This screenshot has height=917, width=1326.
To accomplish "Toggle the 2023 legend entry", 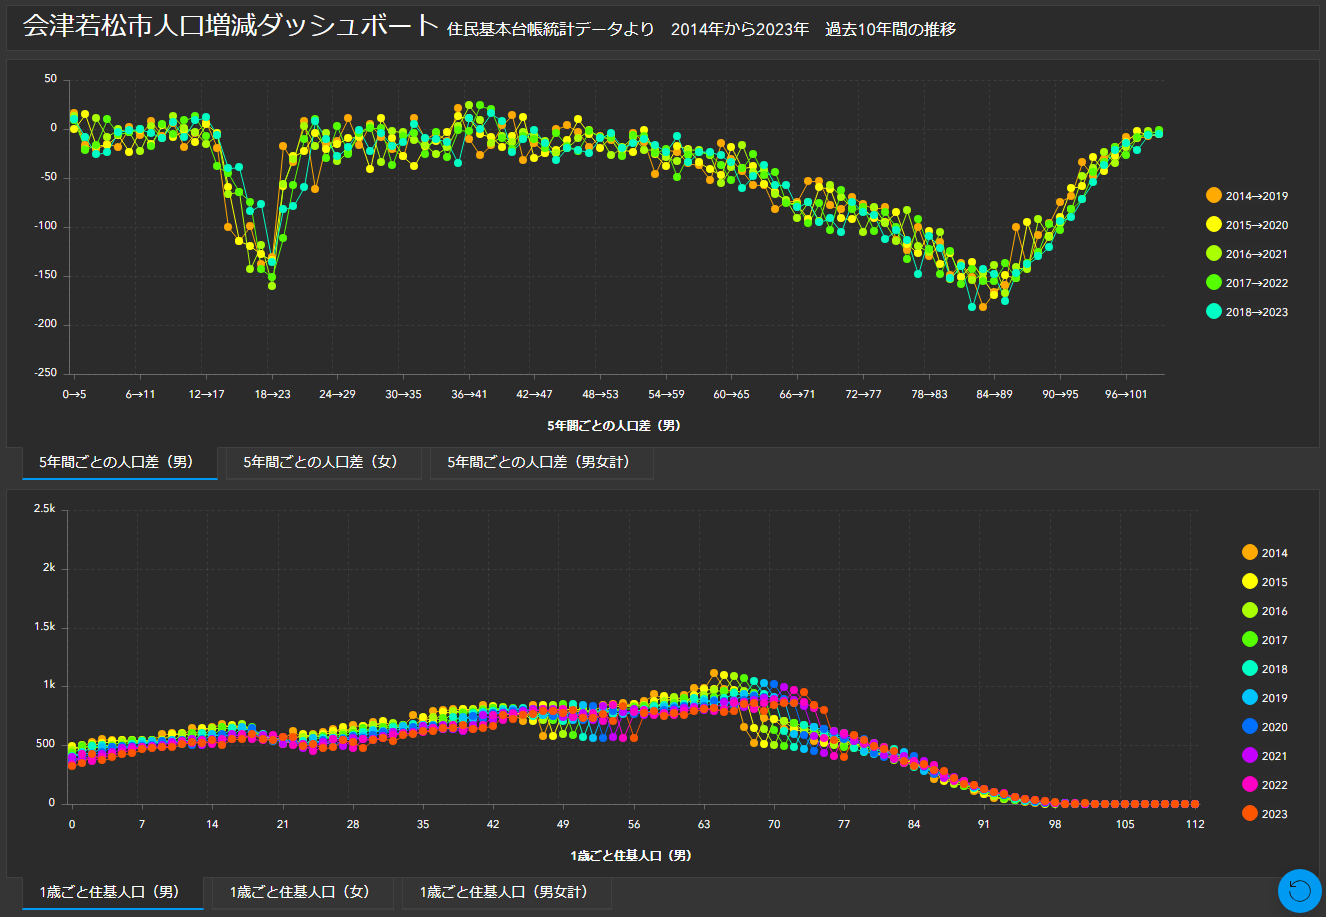I will tap(1265, 814).
